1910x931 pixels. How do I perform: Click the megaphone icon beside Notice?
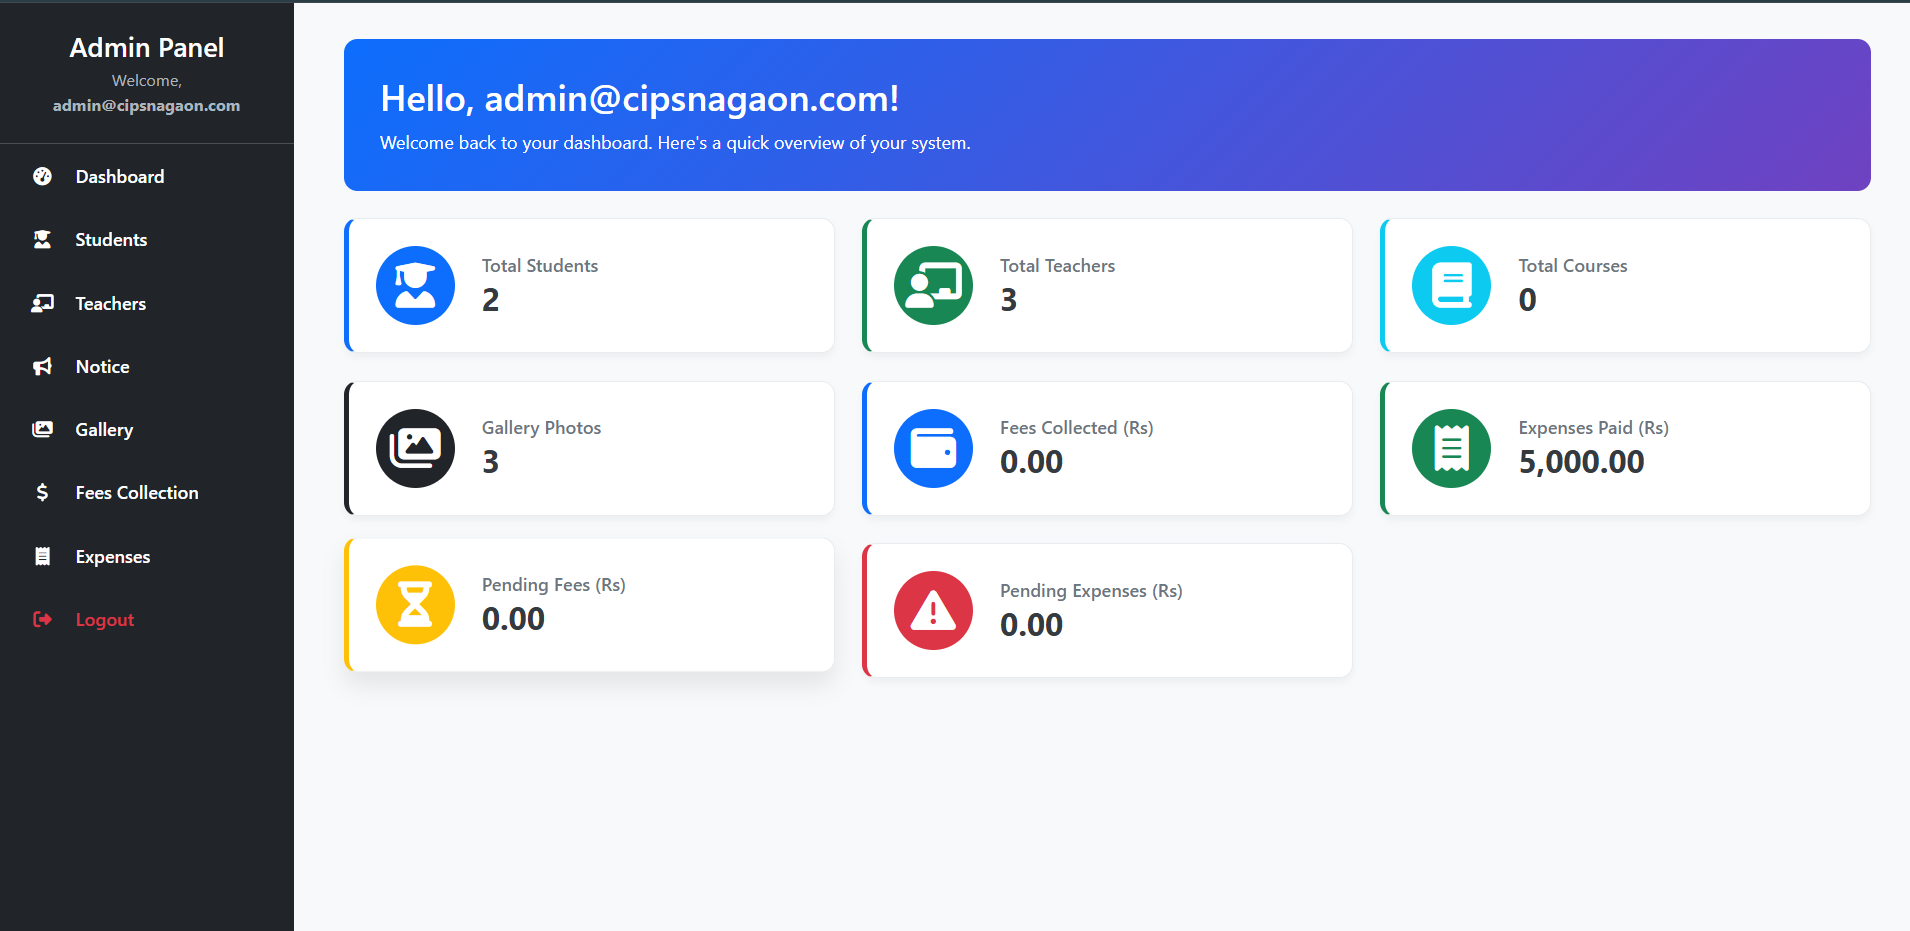pyautogui.click(x=42, y=367)
